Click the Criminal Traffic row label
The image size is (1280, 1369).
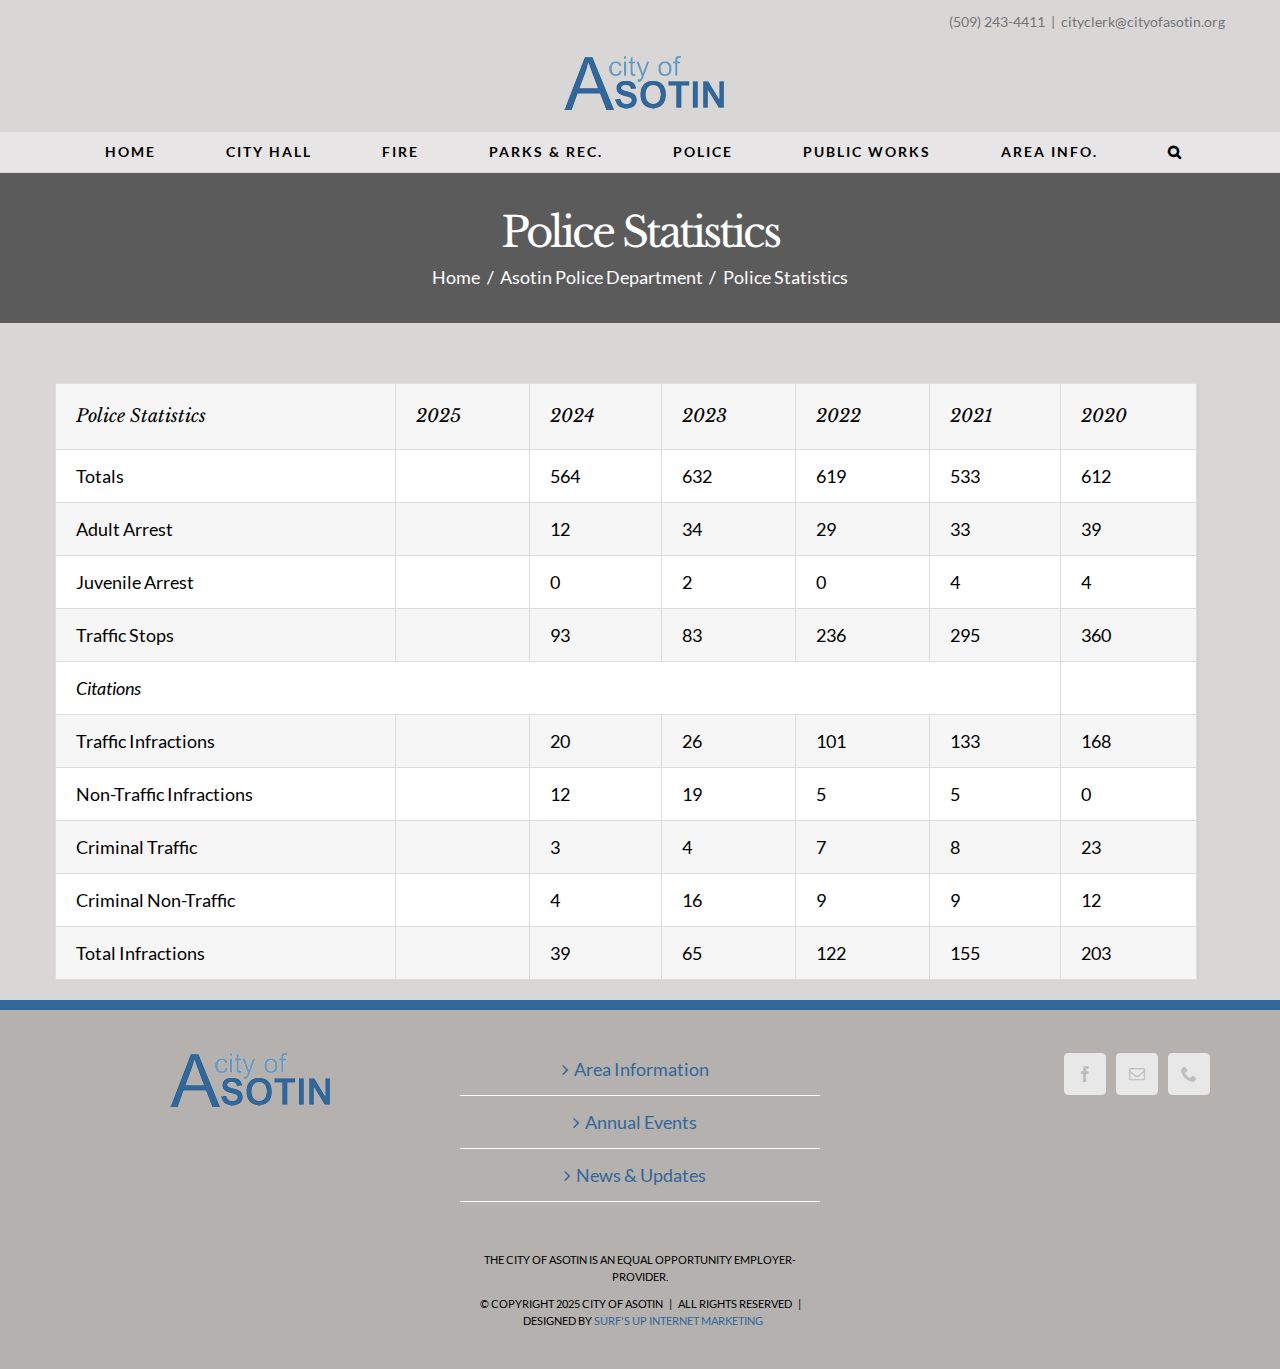pos(137,848)
